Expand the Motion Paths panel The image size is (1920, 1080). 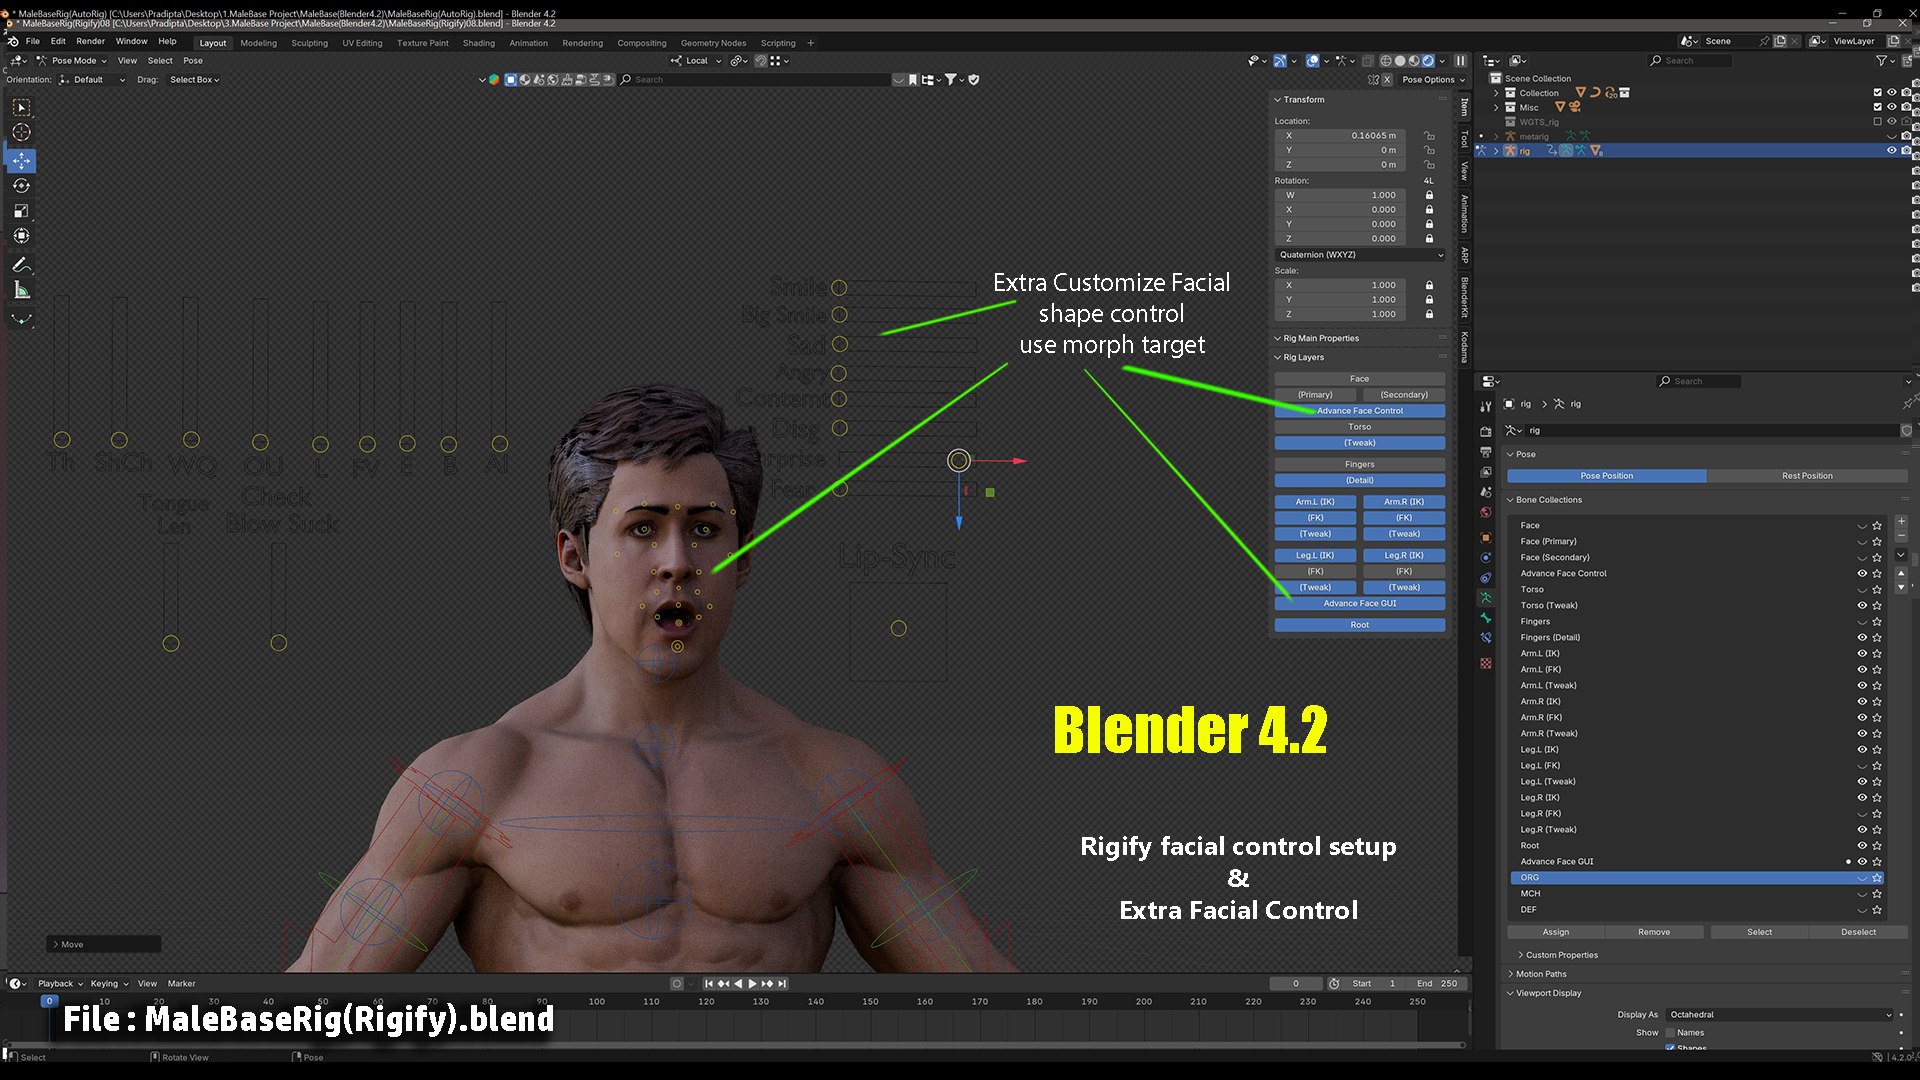(x=1540, y=974)
